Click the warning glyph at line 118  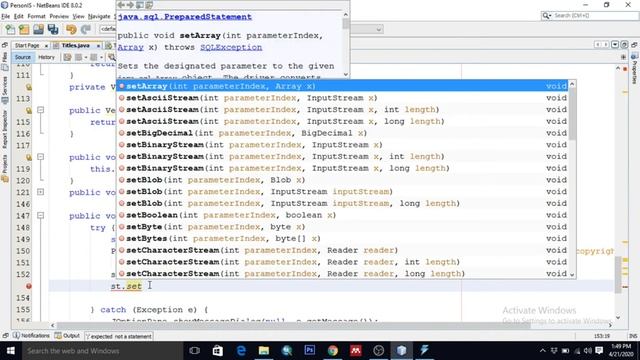29,157
